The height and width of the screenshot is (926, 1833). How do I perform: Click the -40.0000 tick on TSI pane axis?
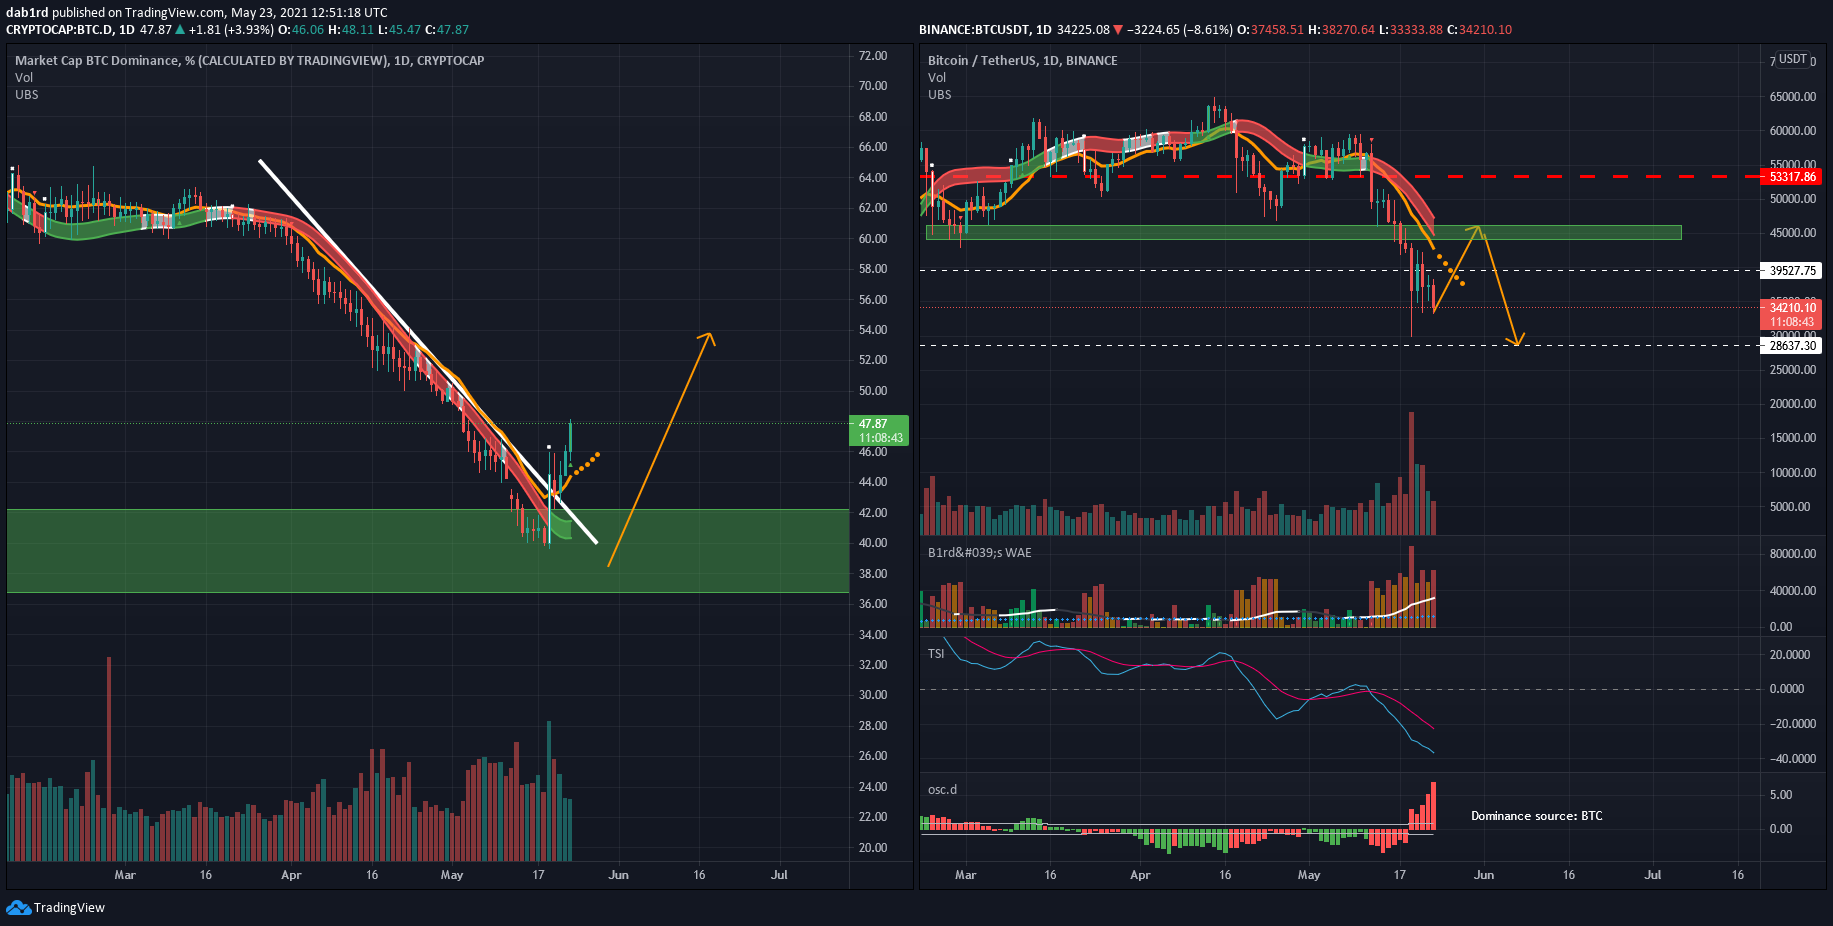click(1793, 759)
